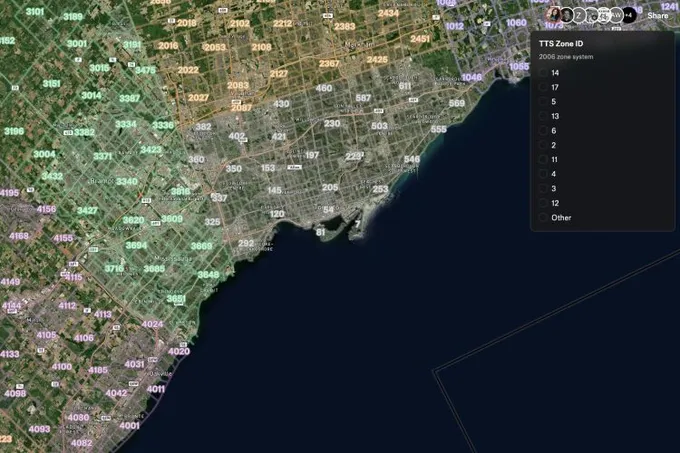Click zone label 3014 on the map
Viewport: 680px width, 453px height.
(91, 95)
